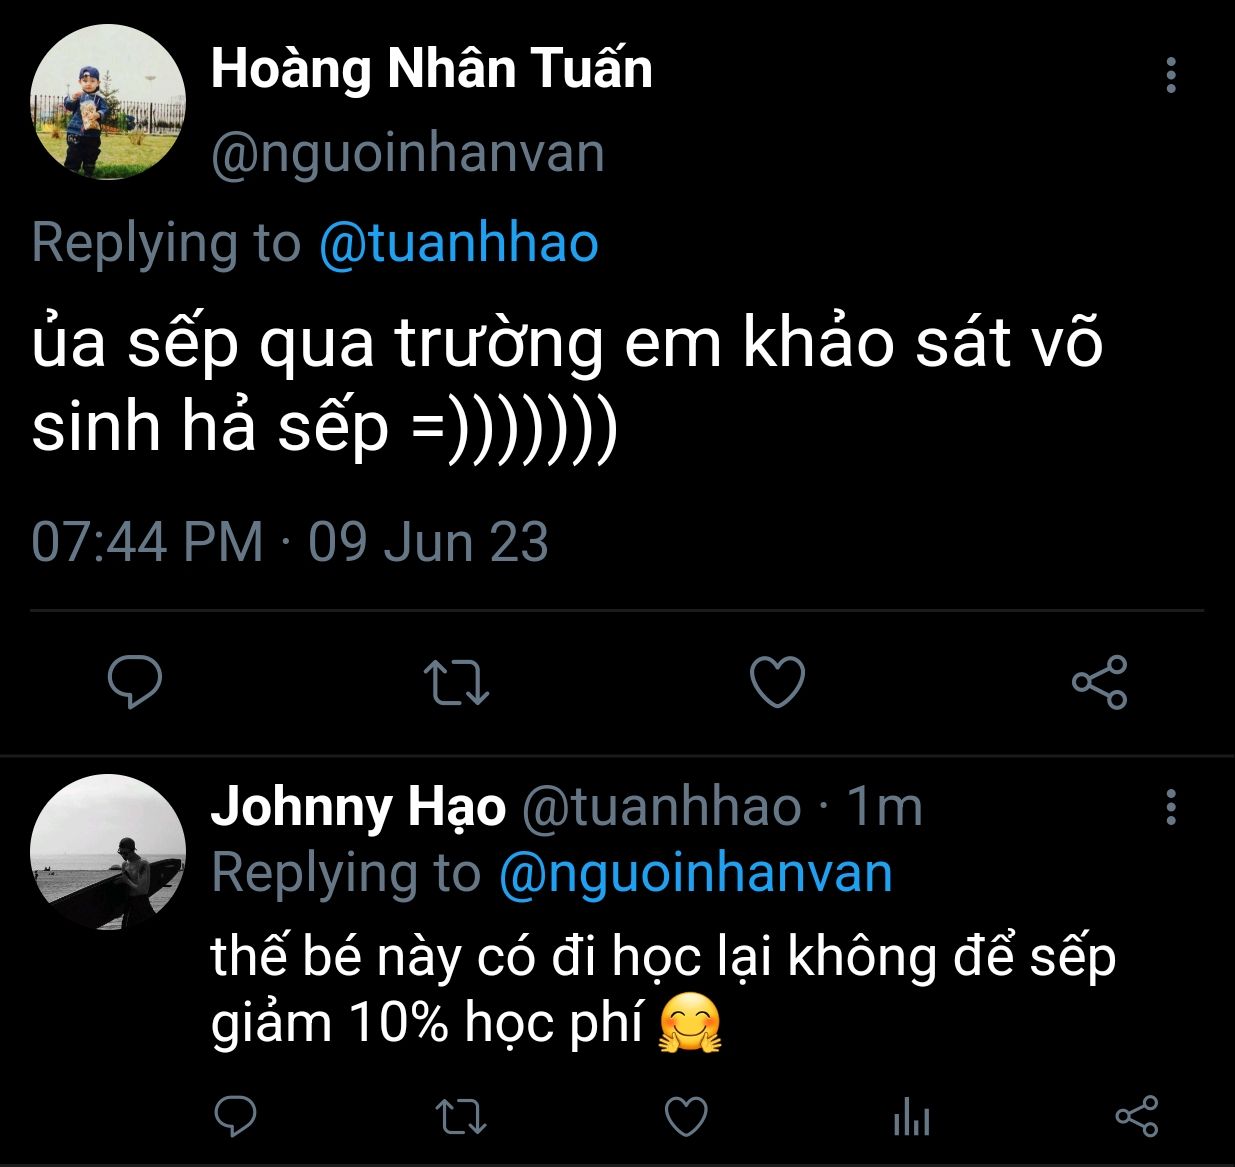This screenshot has width=1235, height=1167.
Task: View analytics for Johnny Hạo's reply
Action: click(911, 1115)
